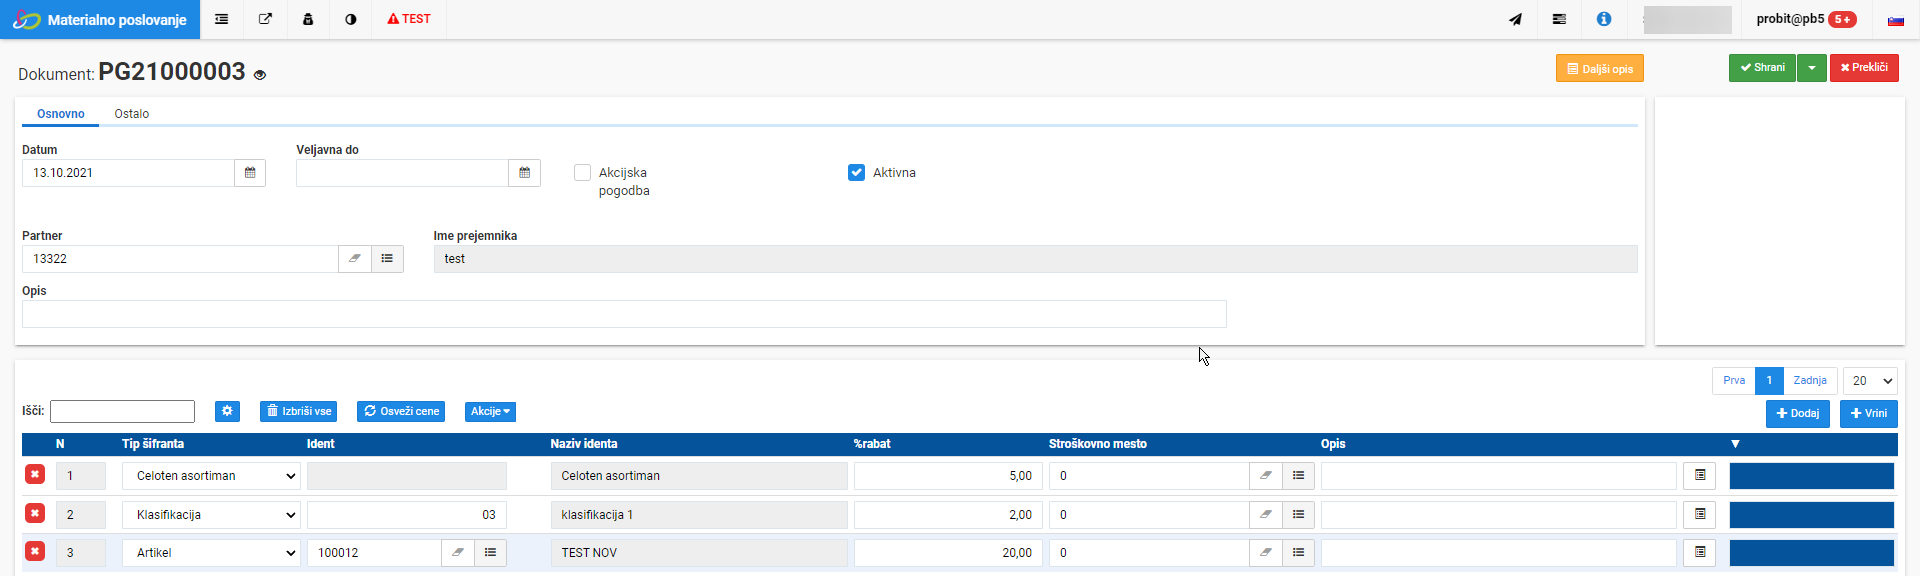Switch to the Ostalo tab
1920x576 pixels.
click(132, 114)
